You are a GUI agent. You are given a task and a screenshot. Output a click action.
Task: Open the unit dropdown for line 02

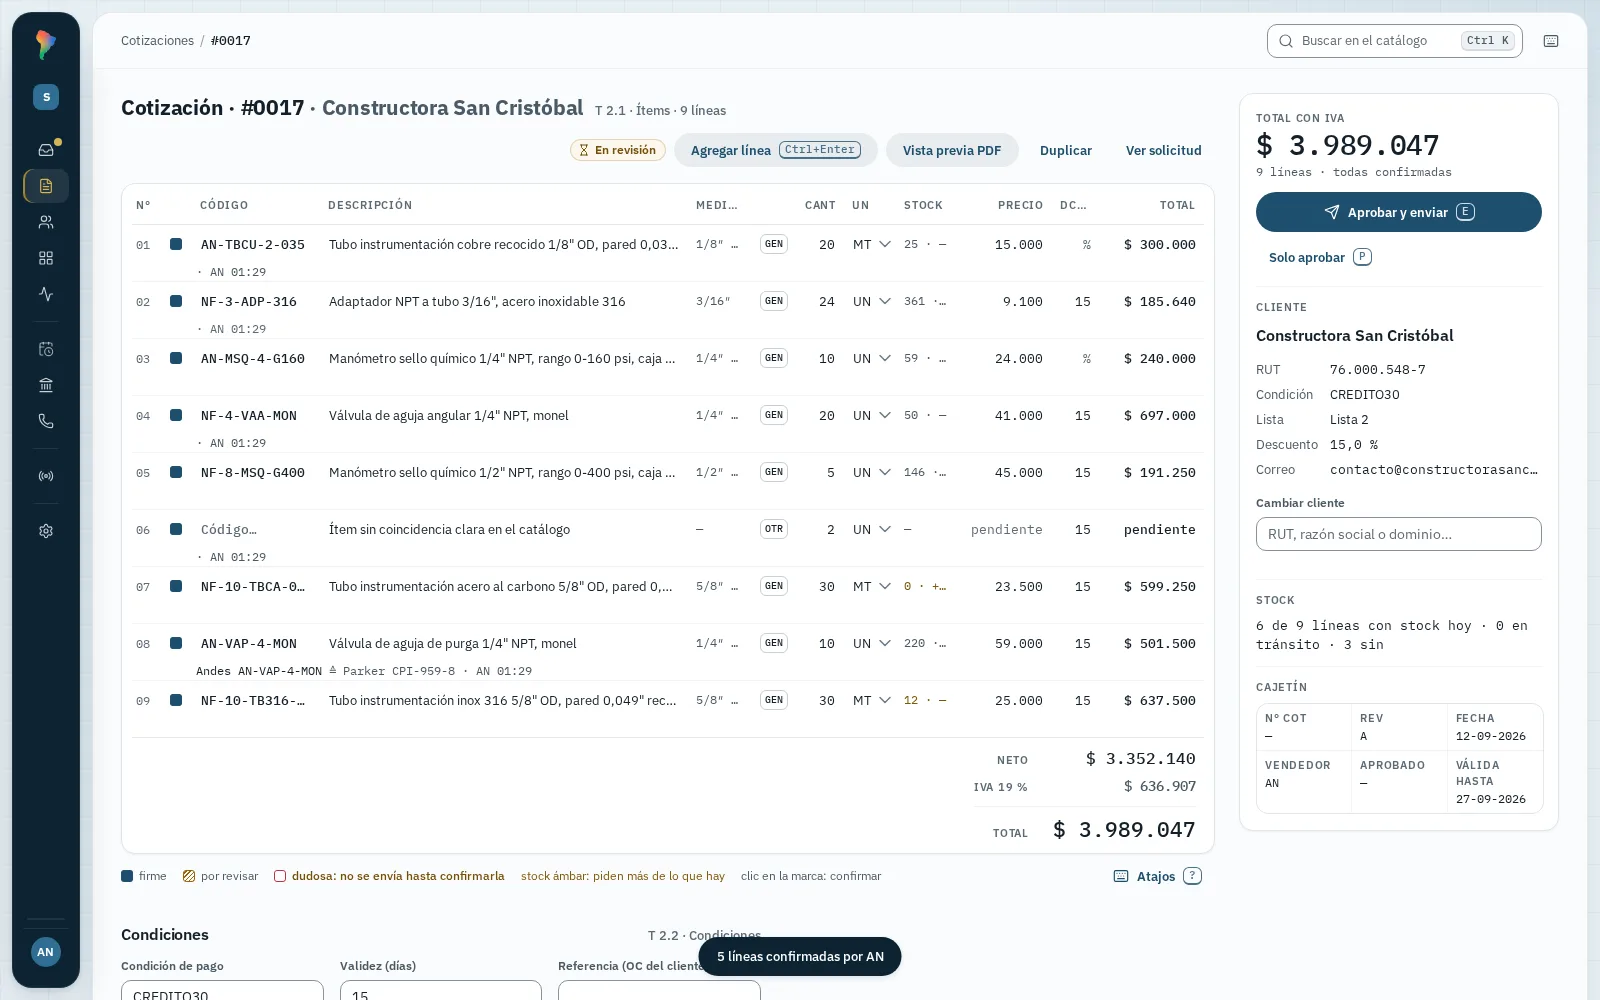871,301
